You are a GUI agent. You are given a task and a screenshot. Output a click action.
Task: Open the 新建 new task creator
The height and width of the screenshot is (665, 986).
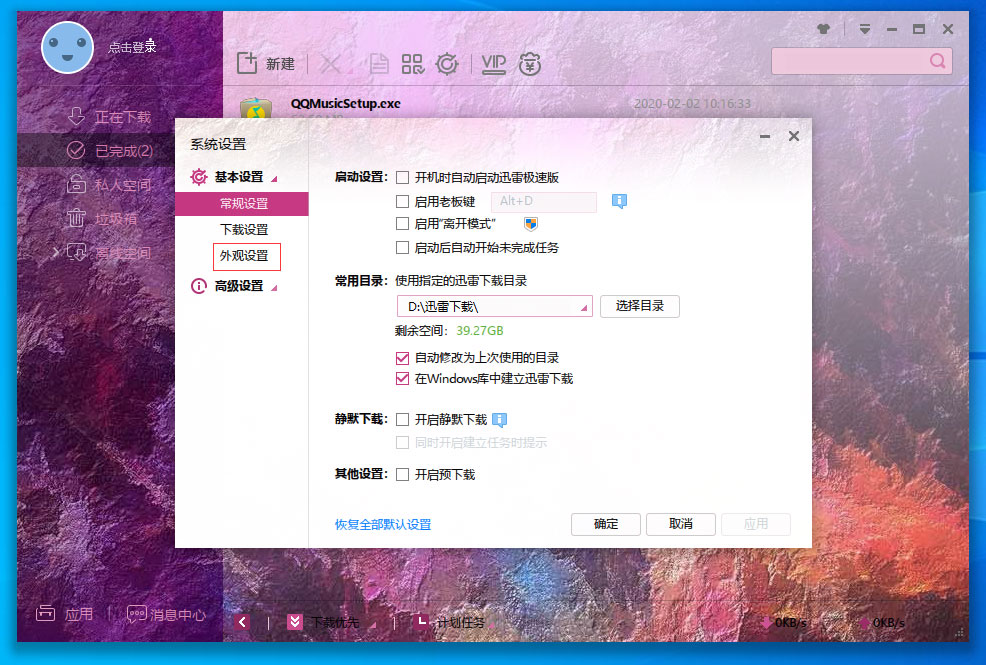pyautogui.click(x=265, y=63)
